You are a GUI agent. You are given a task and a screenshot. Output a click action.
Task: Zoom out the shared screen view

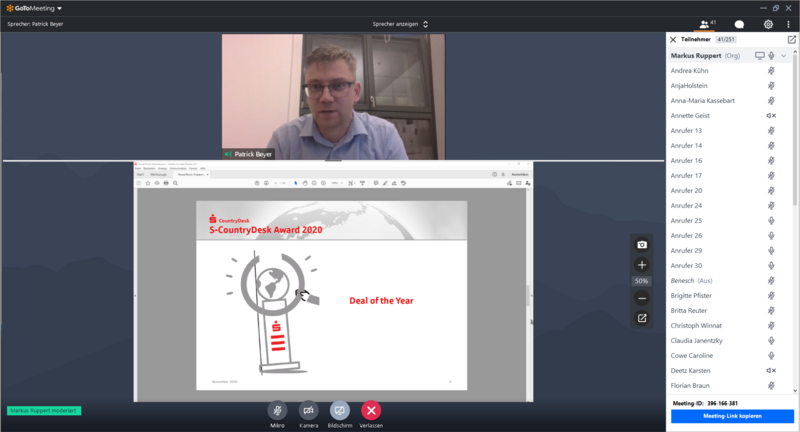click(x=642, y=298)
